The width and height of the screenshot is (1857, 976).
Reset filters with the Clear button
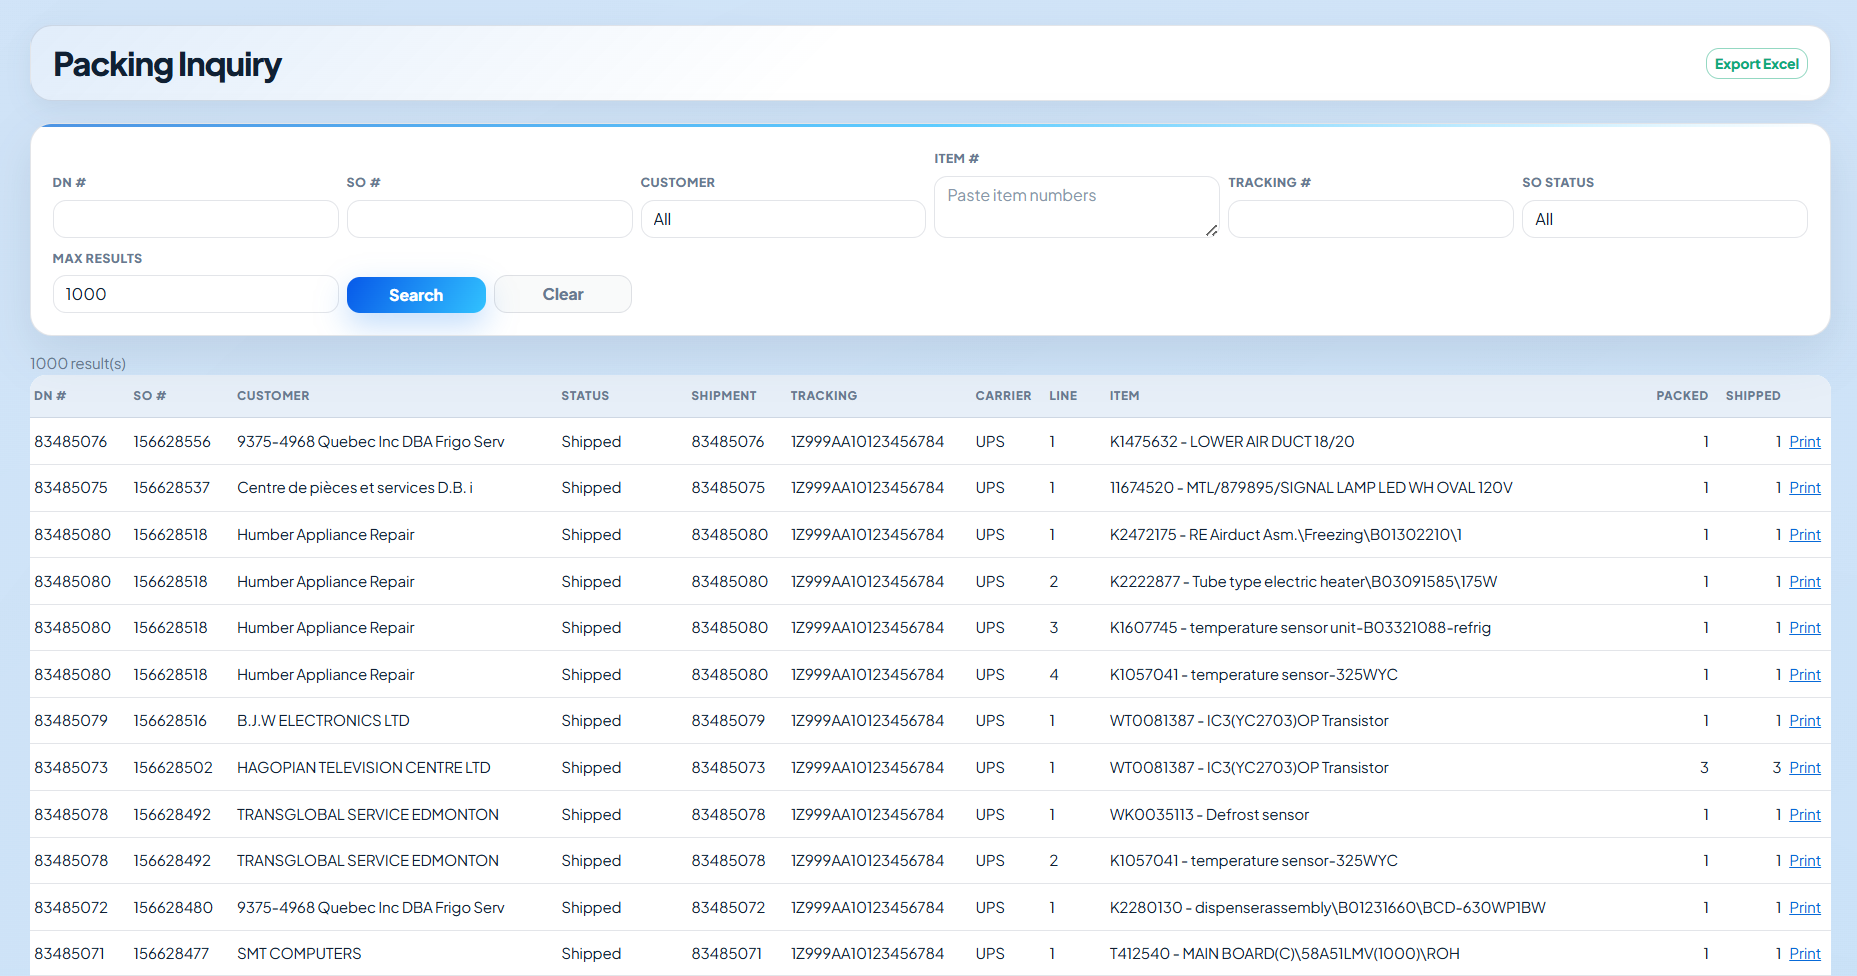(562, 294)
